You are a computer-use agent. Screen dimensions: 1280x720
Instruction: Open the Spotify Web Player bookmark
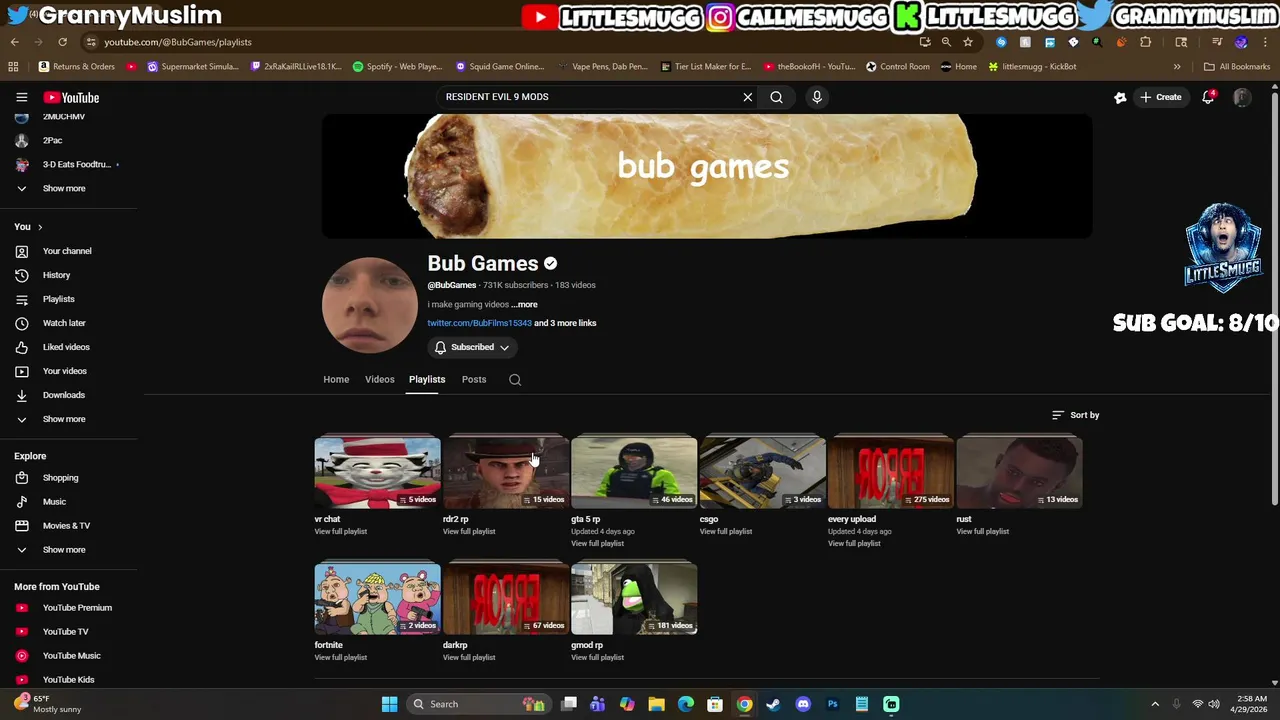[397, 66]
